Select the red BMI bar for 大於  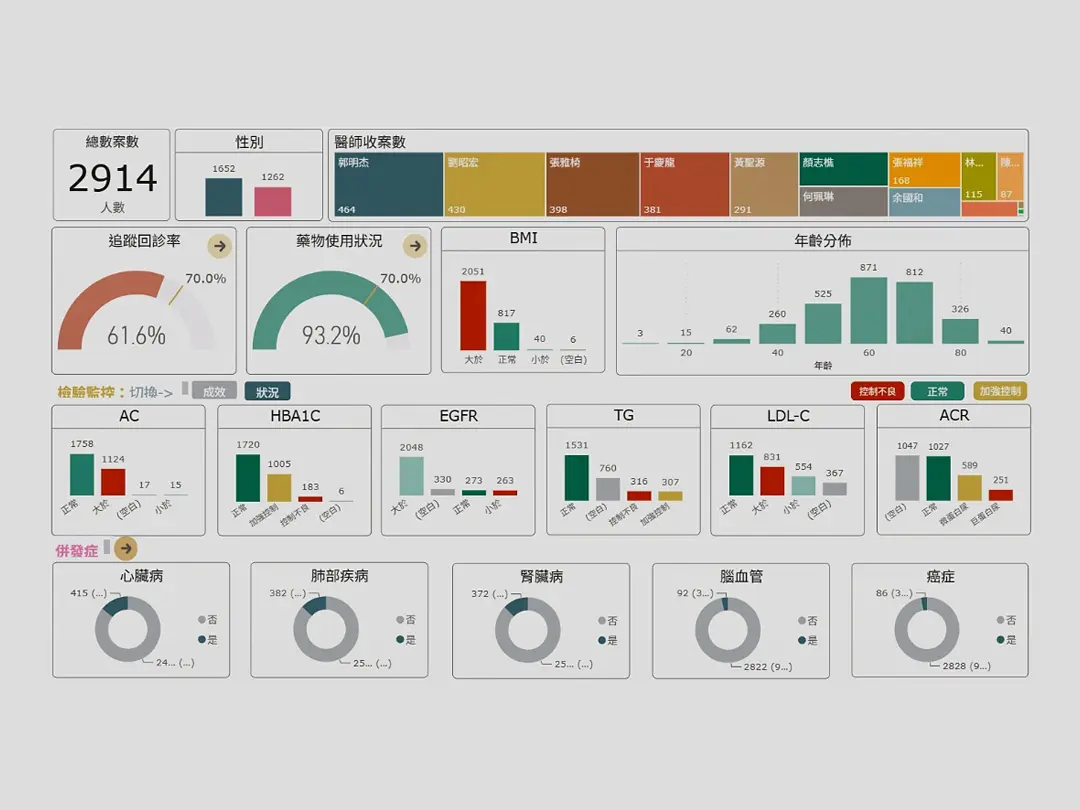point(473,315)
